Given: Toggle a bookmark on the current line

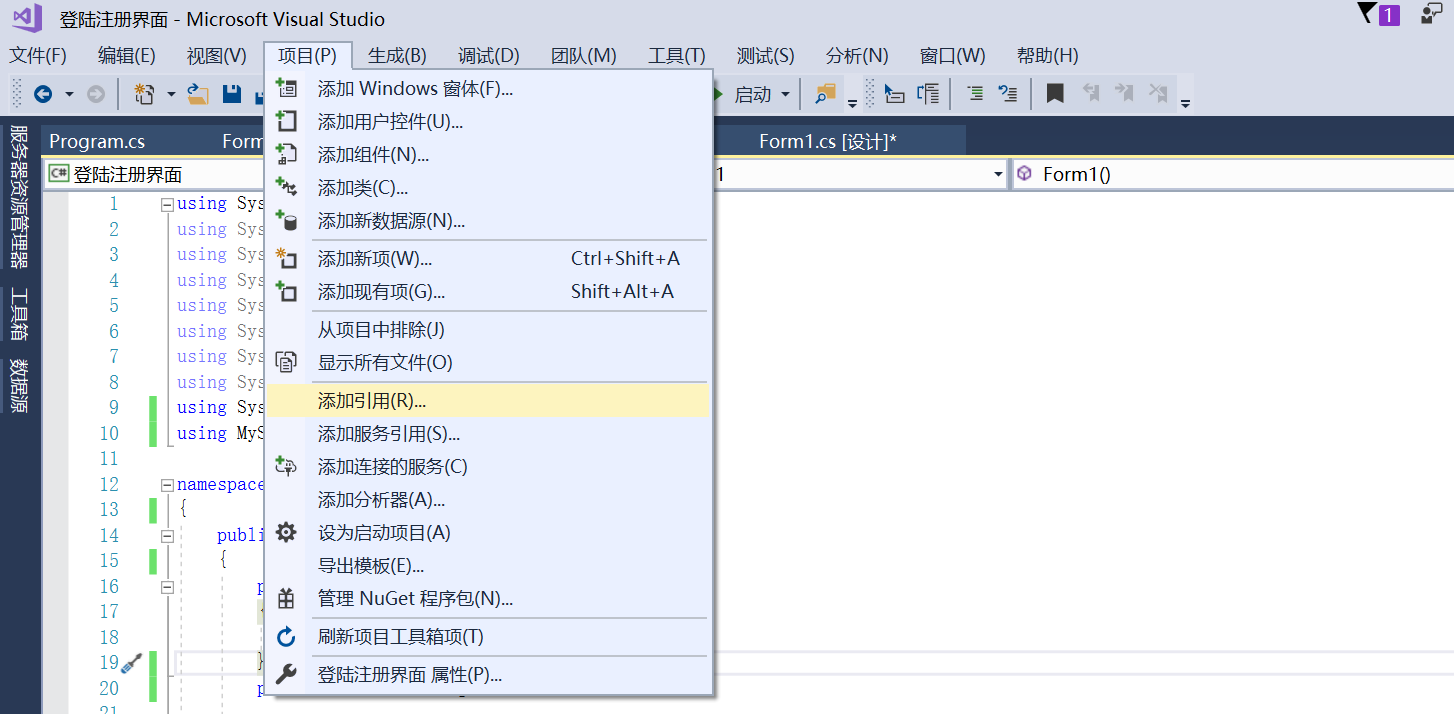Looking at the screenshot, I should (1053, 93).
